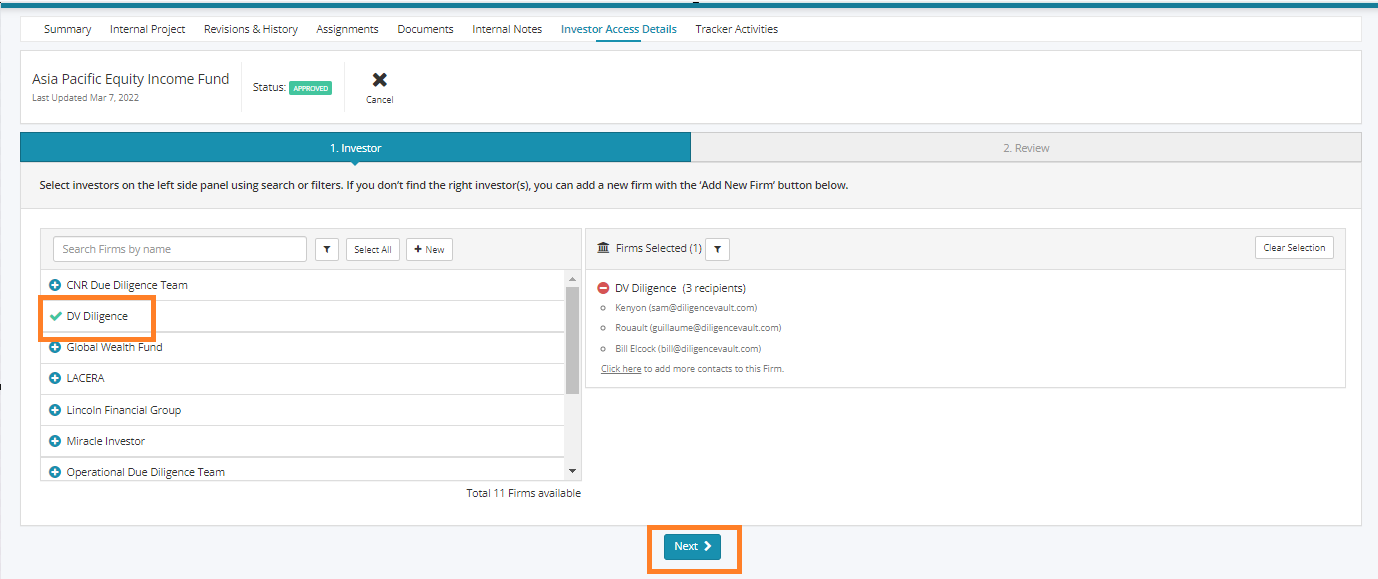Click 'Last Updated Mar 7, 2022' text
Viewport: 1378px width, 579px height.
(x=86, y=98)
